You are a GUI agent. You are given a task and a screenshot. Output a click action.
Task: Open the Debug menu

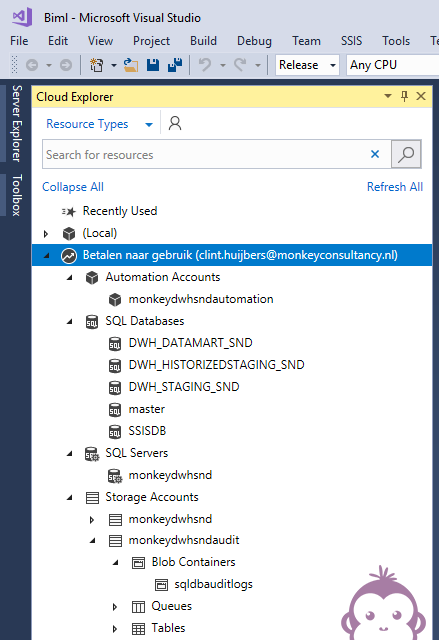[254, 41]
